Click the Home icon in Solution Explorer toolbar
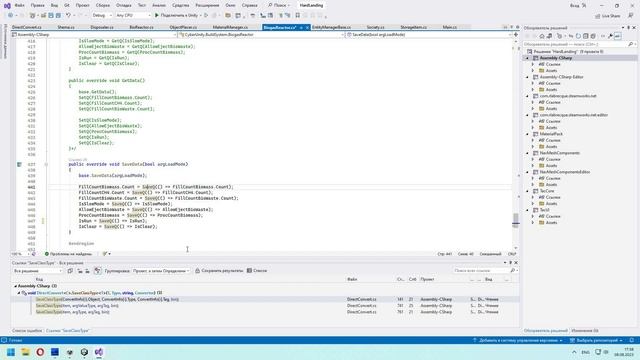The height and width of the screenshot is (360, 640). tap(542, 36)
